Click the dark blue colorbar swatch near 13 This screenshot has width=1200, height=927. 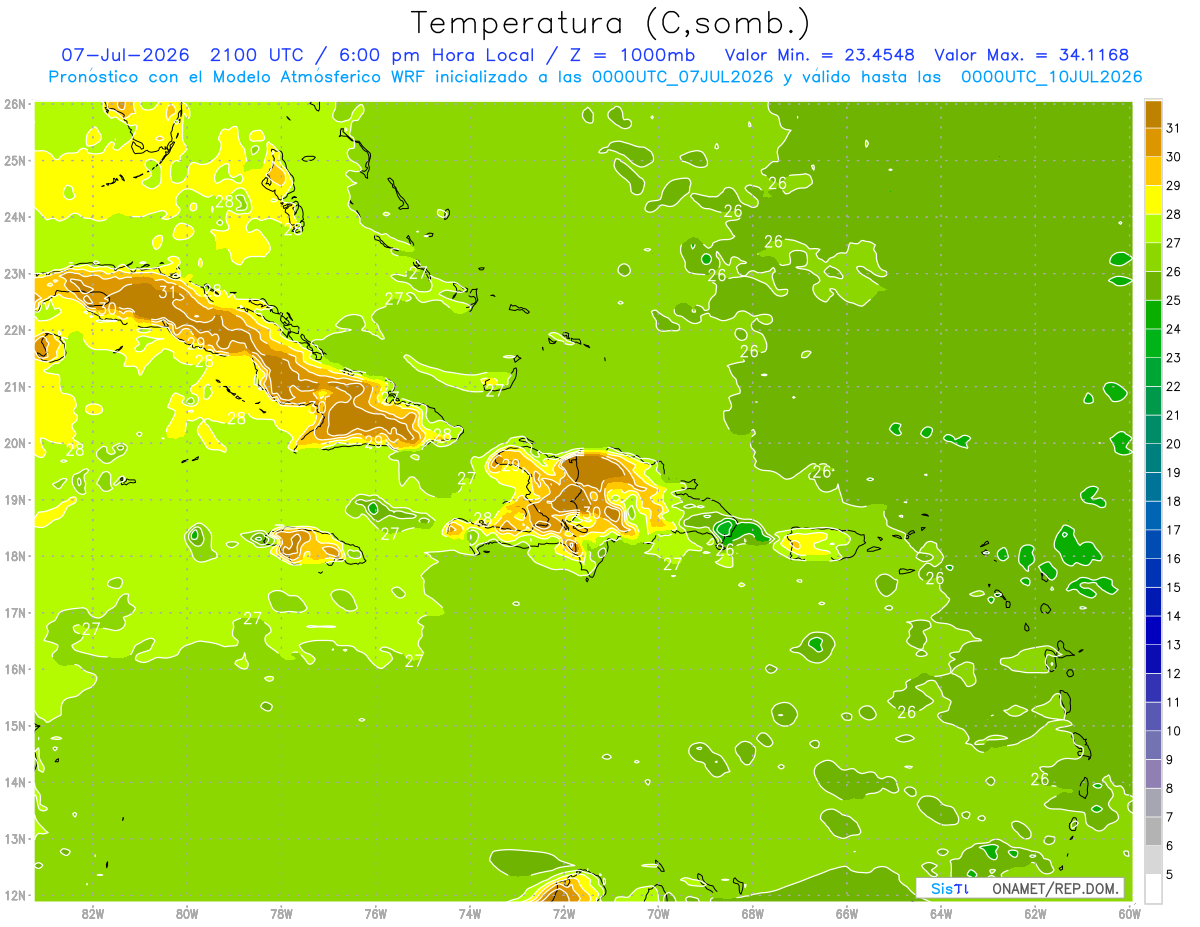[1153, 631]
